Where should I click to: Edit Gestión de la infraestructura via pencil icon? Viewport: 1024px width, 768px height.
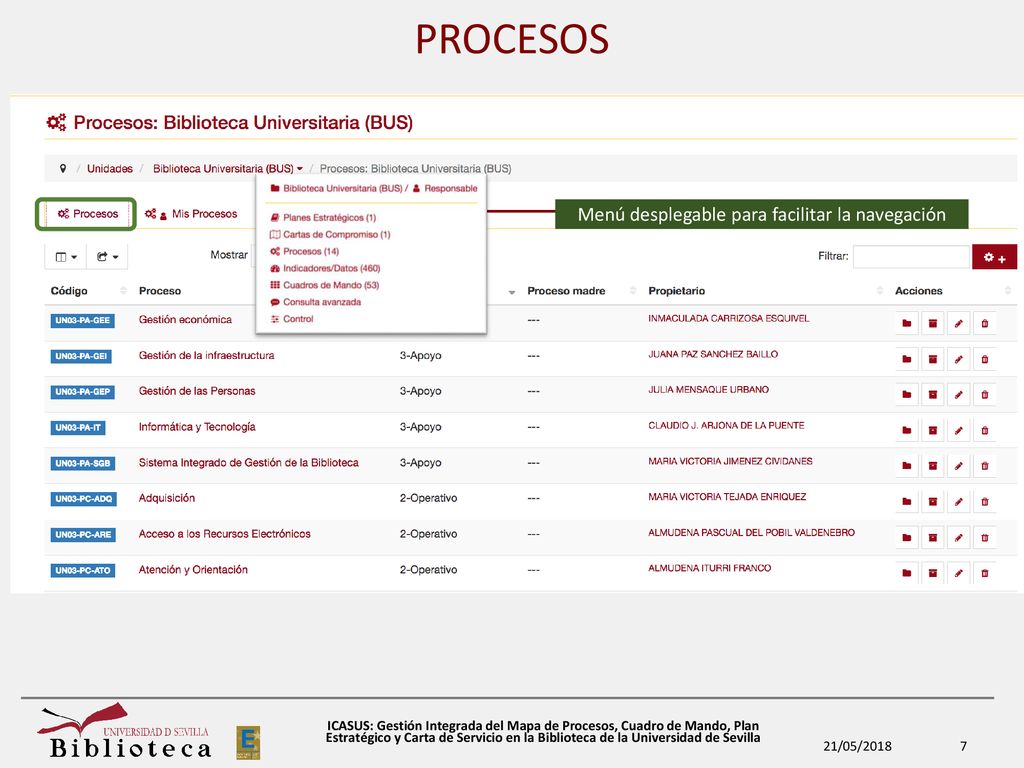(959, 359)
